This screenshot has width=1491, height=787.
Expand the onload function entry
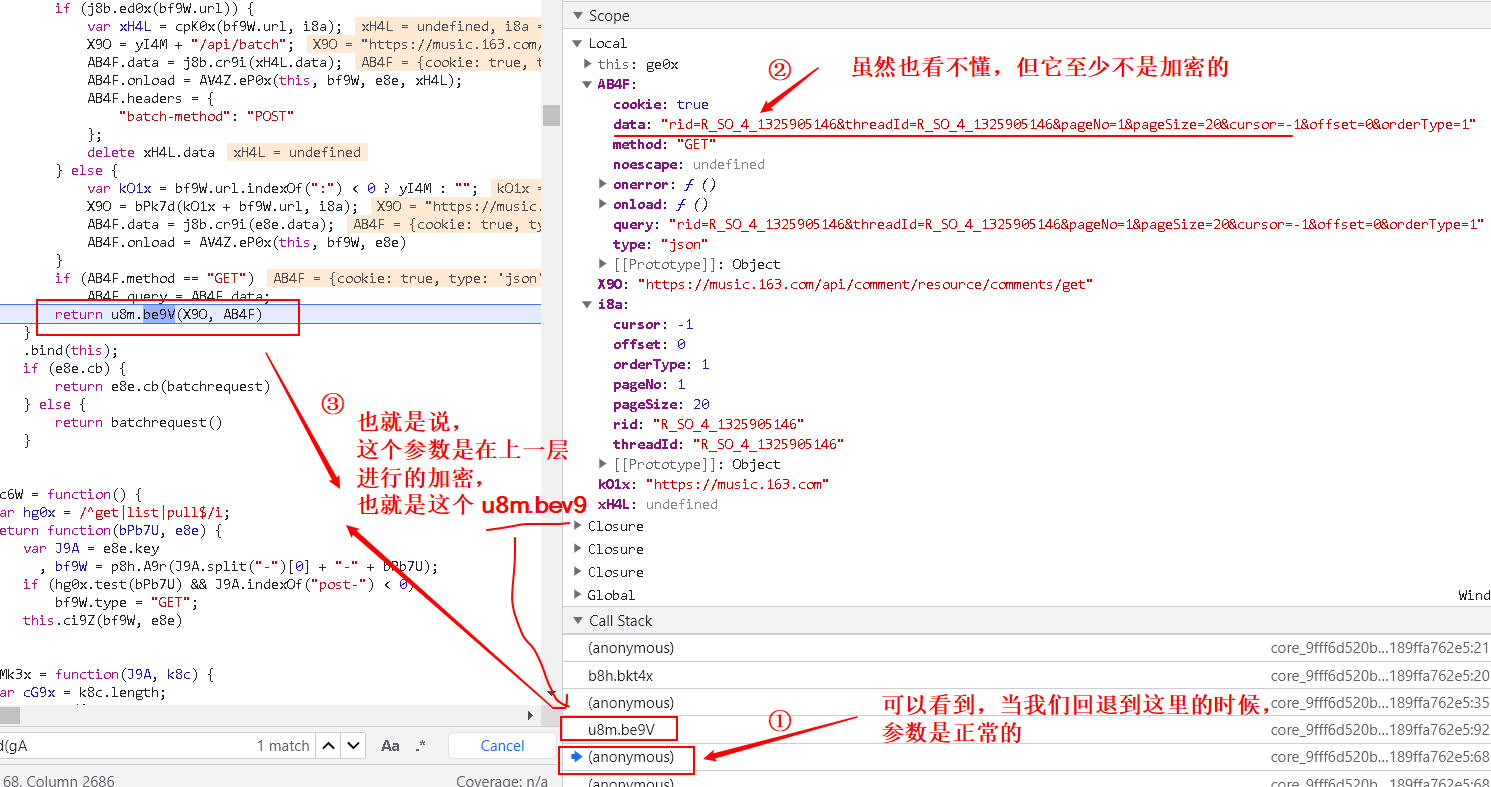pyautogui.click(x=603, y=204)
